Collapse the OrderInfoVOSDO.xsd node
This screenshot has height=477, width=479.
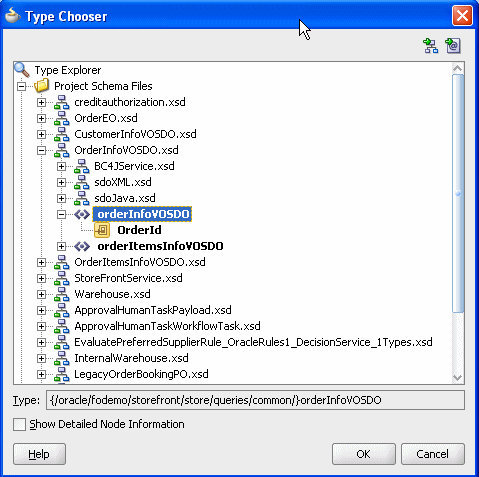(x=41, y=150)
